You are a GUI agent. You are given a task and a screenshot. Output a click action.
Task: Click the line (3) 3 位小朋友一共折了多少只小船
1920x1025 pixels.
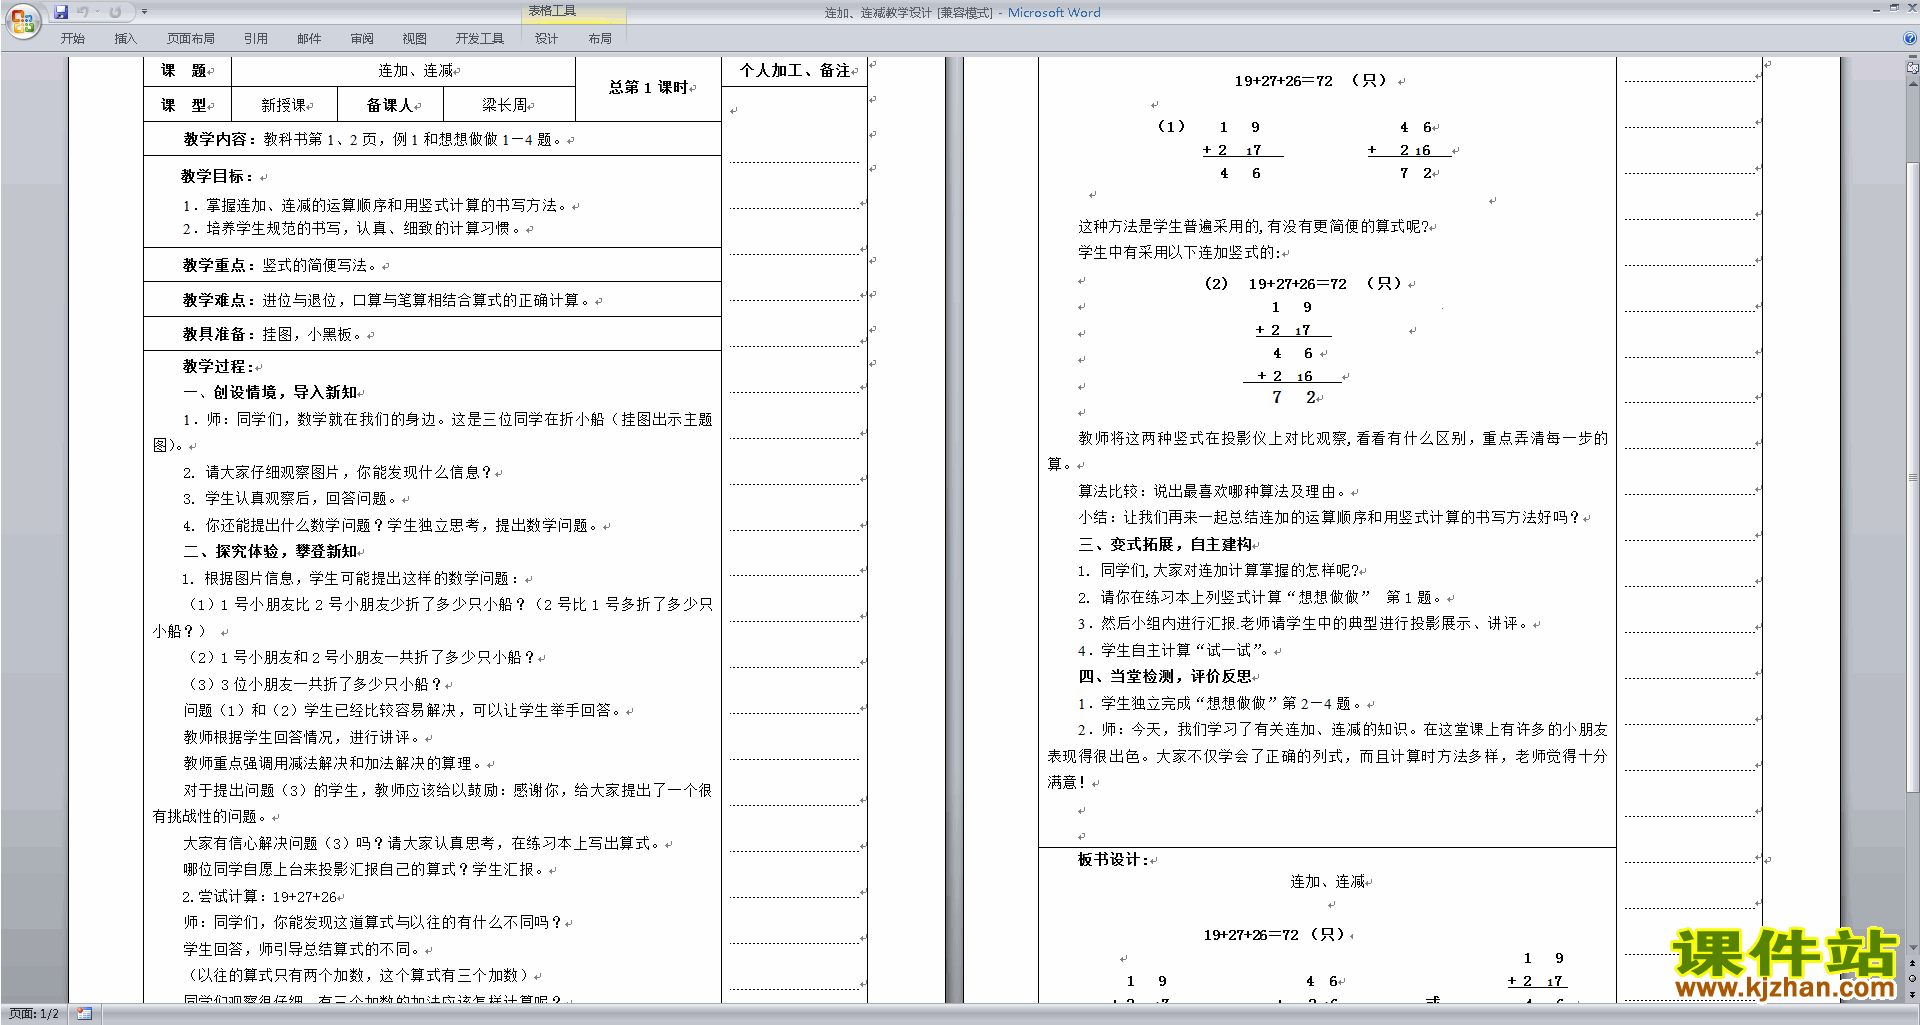(316, 685)
